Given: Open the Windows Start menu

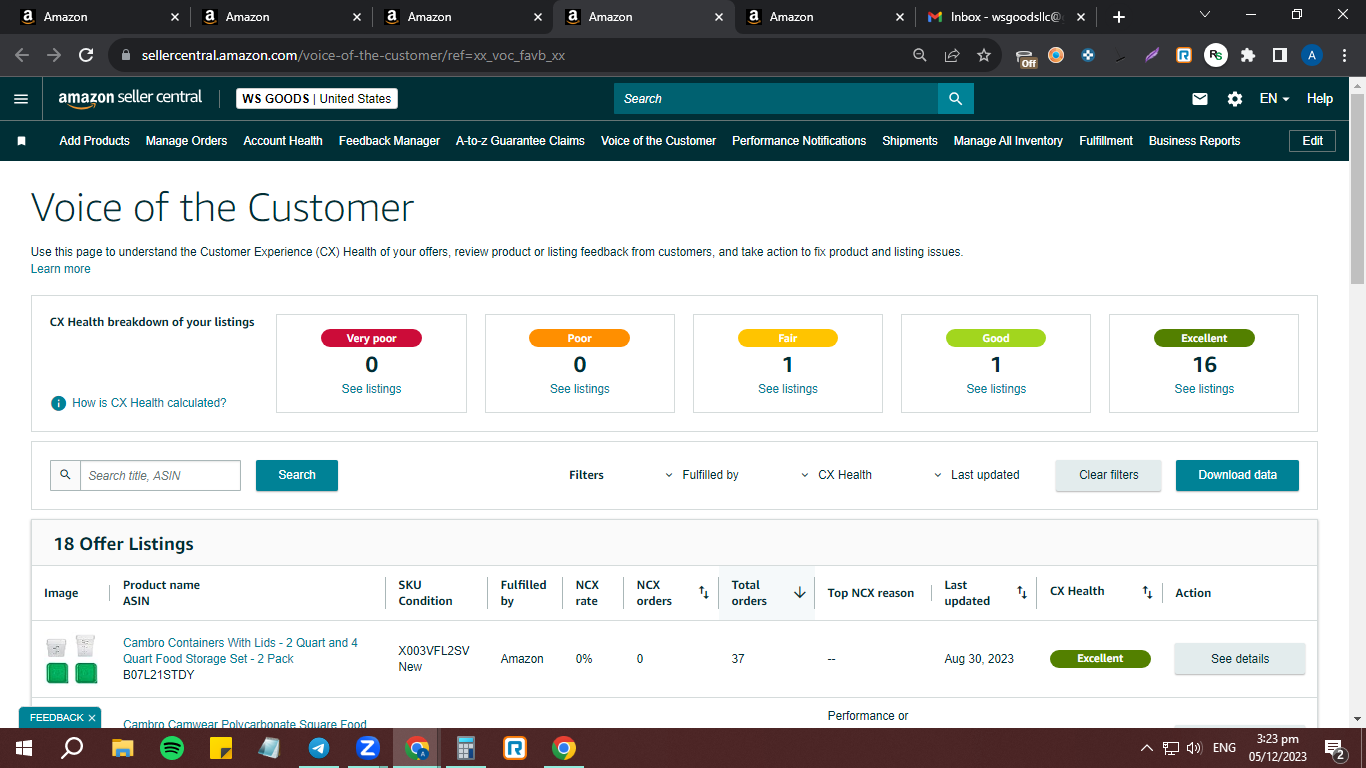Looking at the screenshot, I should 24,748.
